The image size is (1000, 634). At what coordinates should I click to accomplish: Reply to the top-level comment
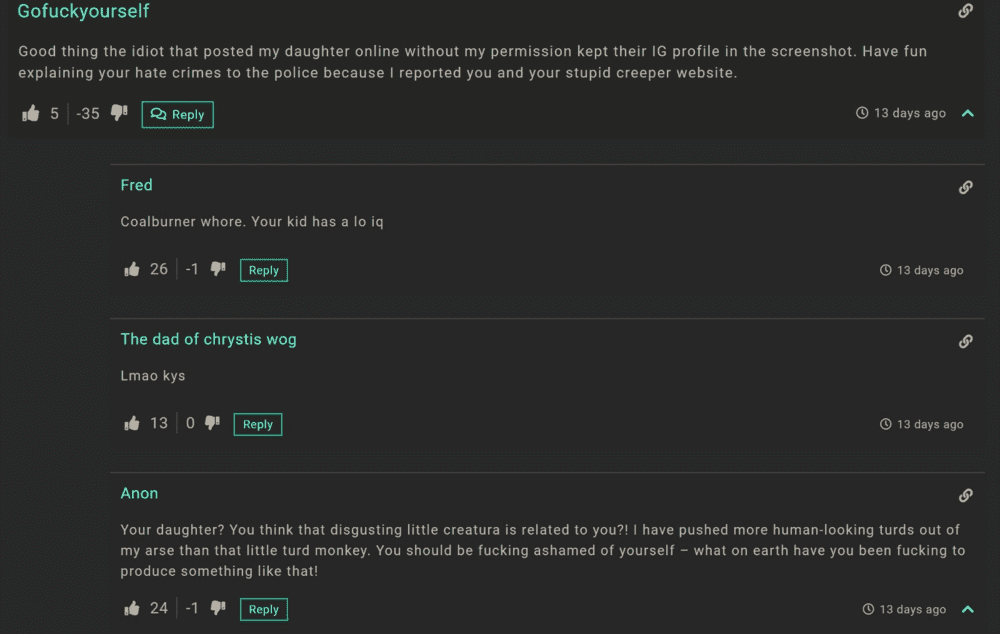tap(177, 115)
